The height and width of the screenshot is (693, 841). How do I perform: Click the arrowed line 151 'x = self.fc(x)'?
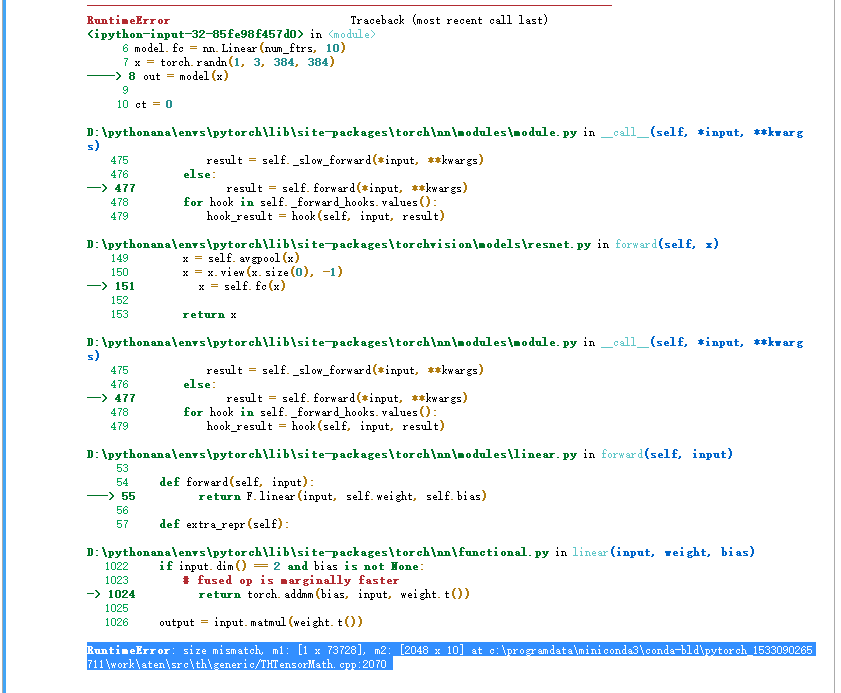[x=241, y=286]
